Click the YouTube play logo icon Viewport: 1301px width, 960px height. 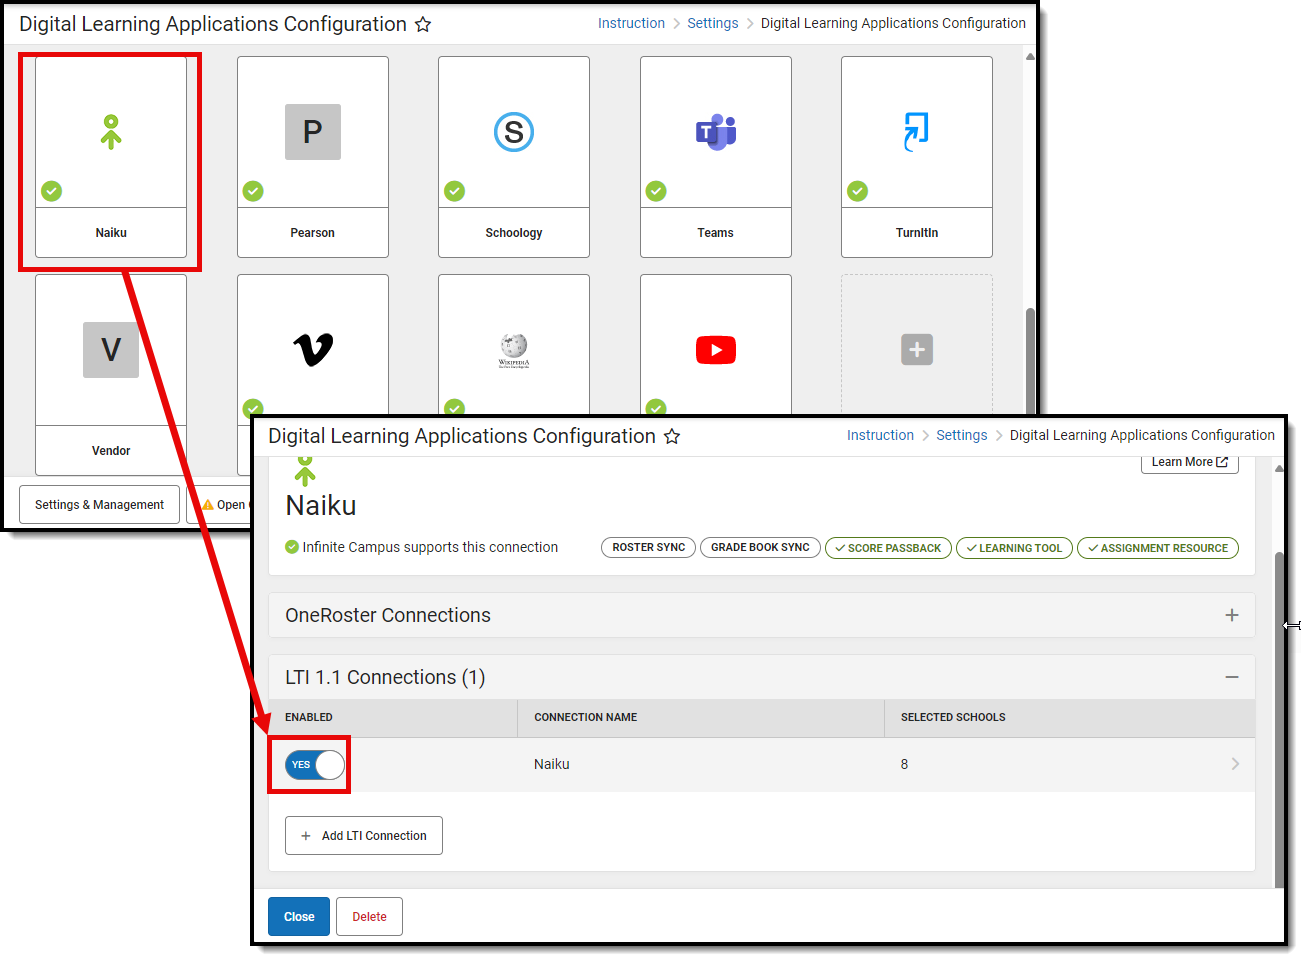click(716, 350)
